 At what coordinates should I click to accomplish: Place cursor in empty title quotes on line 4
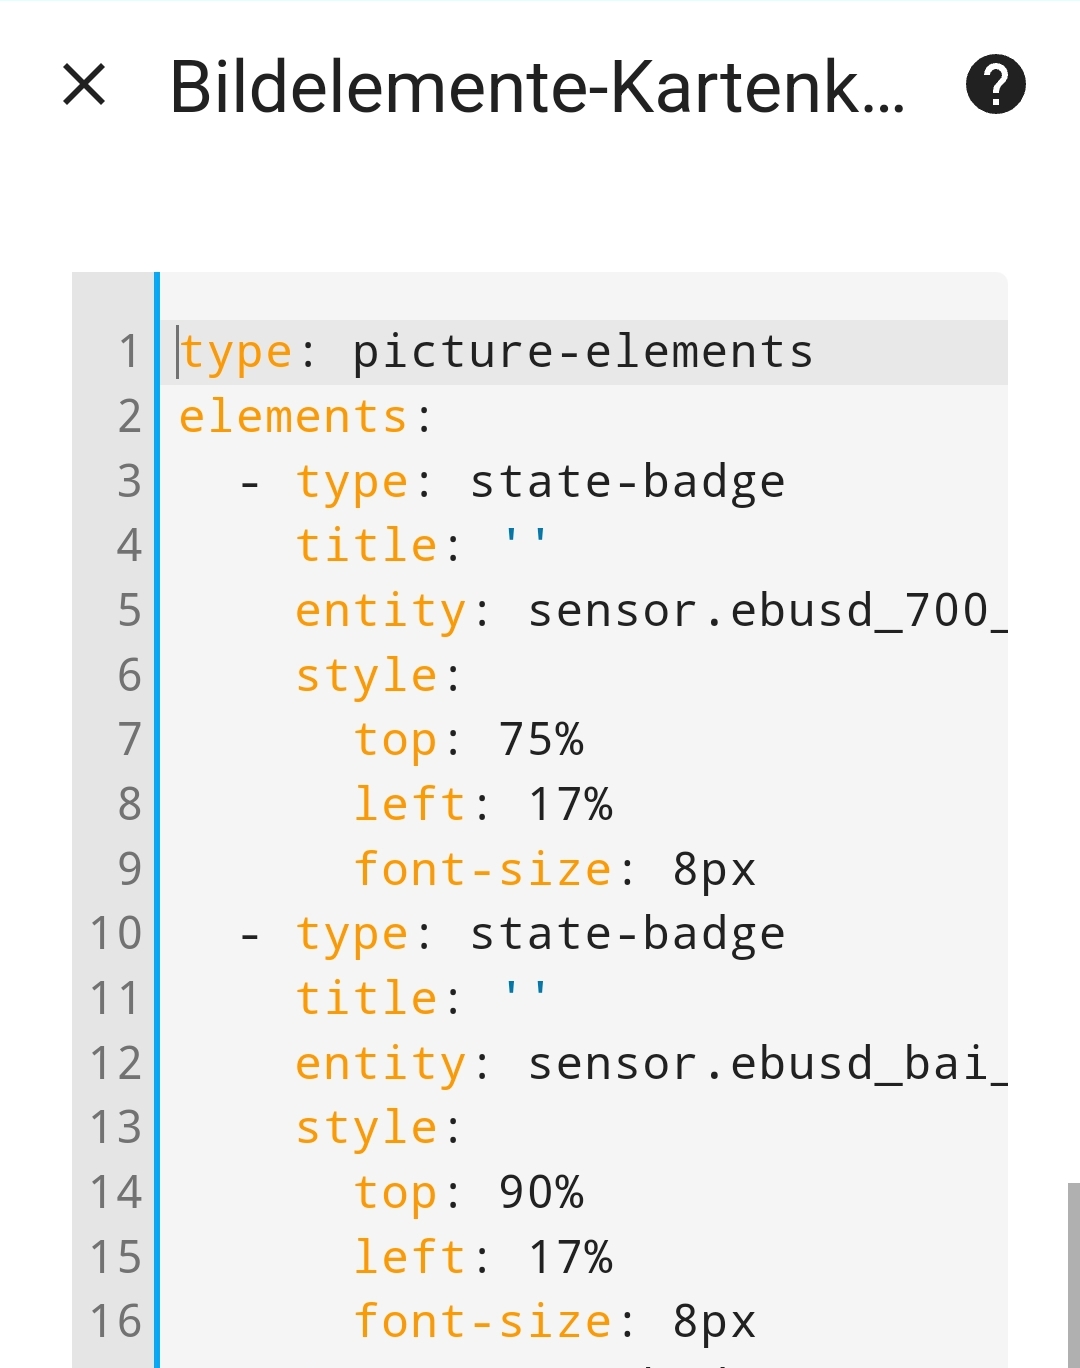click(x=526, y=546)
